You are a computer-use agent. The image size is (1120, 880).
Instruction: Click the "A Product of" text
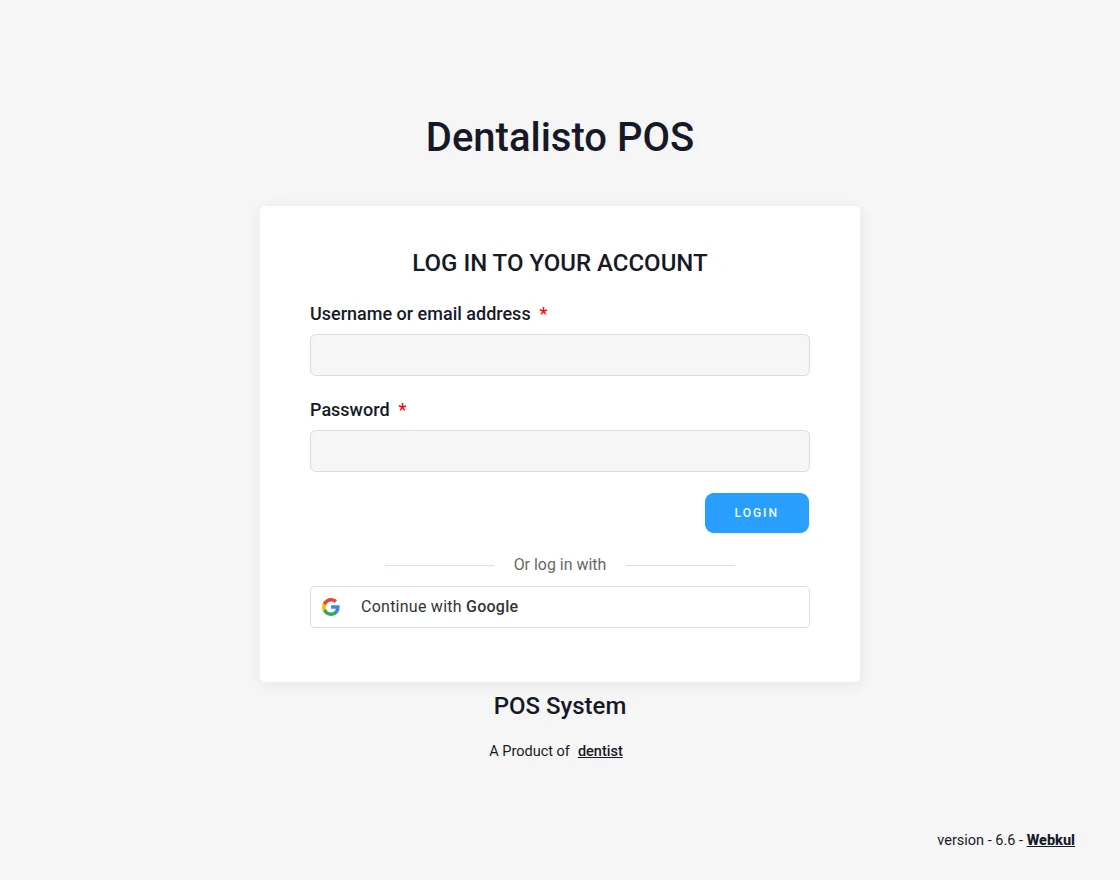tap(529, 751)
